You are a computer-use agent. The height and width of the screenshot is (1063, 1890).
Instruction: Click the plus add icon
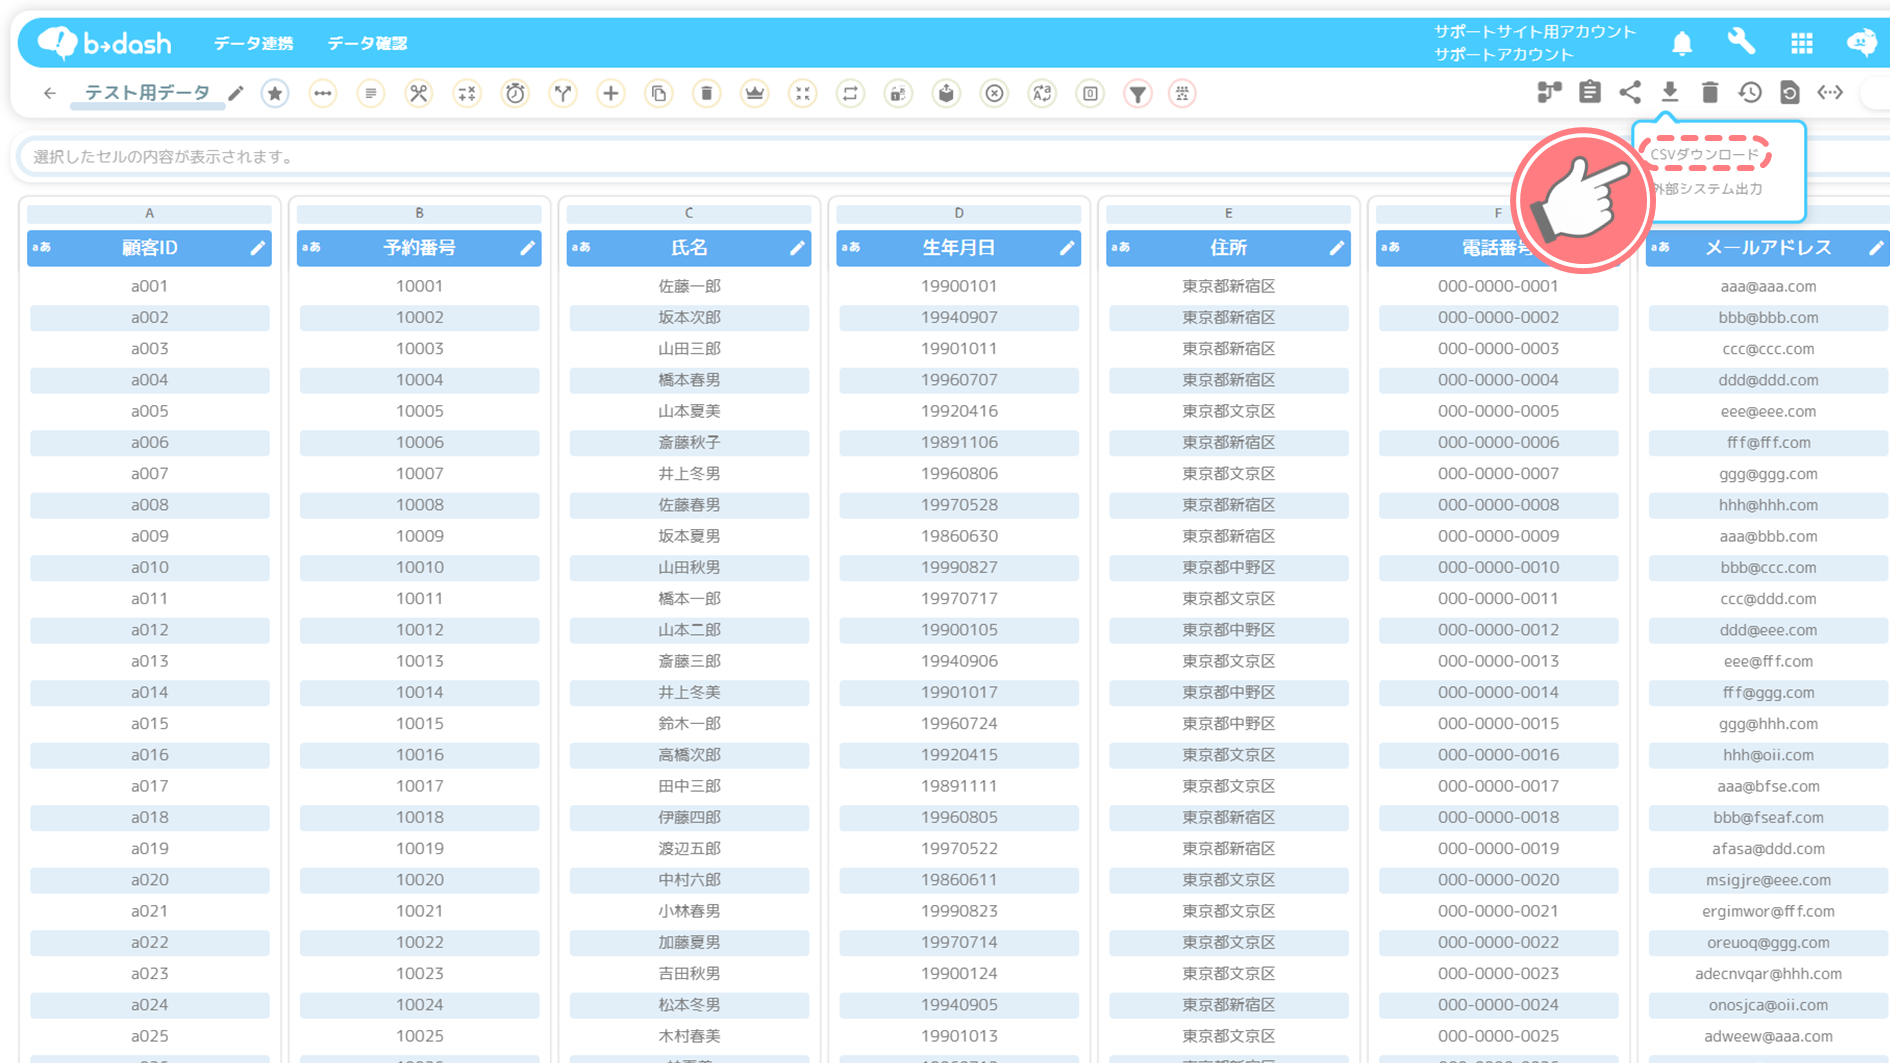pyautogui.click(x=611, y=93)
